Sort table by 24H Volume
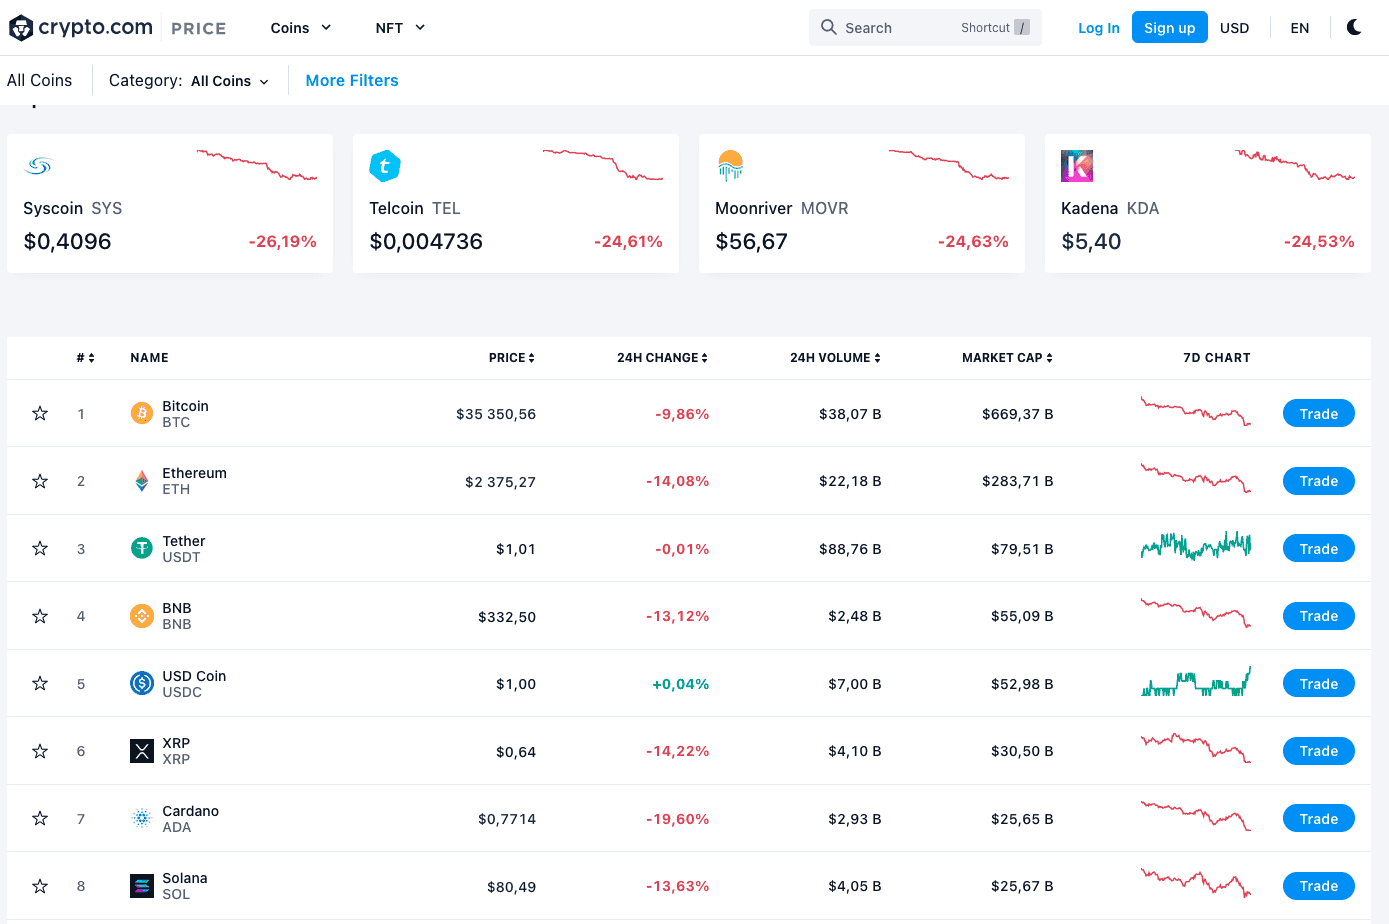This screenshot has width=1389, height=924. pyautogui.click(x=835, y=358)
